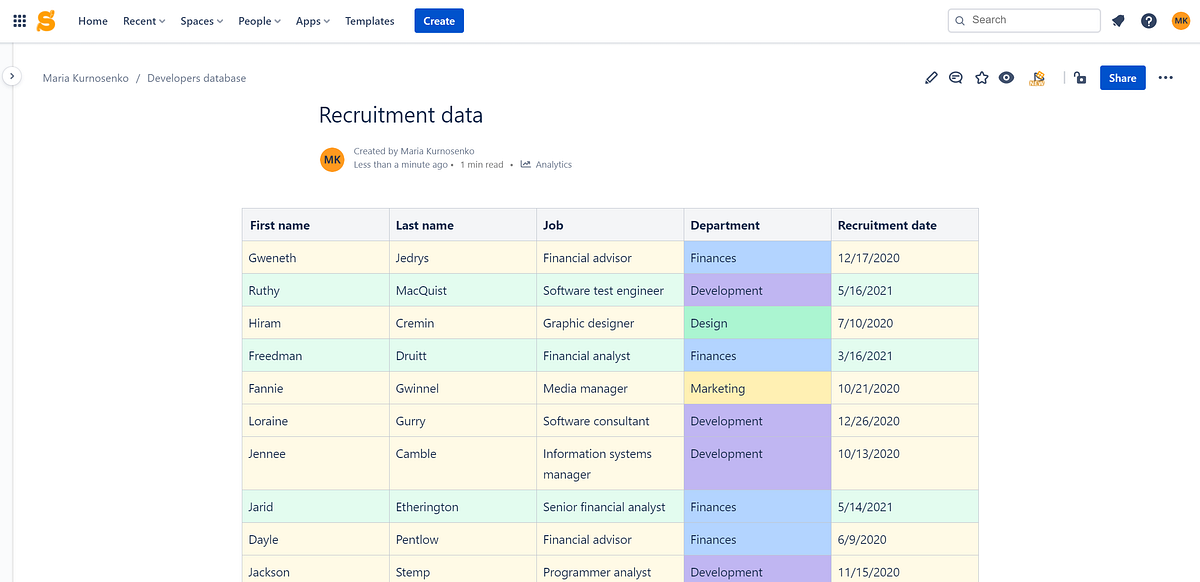Open more page actions with the ellipsis
The height and width of the screenshot is (582, 1200).
(1165, 77)
